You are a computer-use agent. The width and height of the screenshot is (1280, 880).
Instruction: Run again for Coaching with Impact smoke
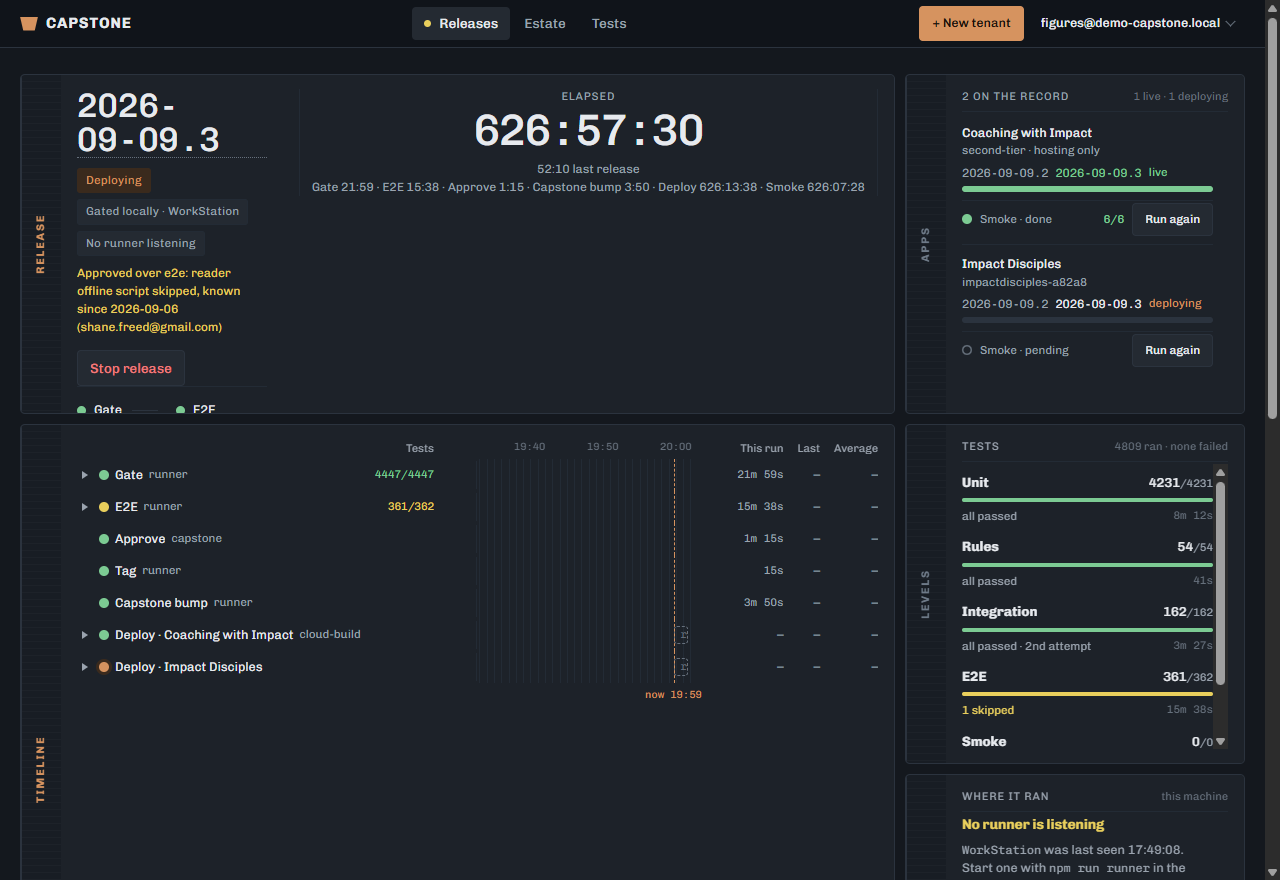pyautogui.click(x=1172, y=219)
